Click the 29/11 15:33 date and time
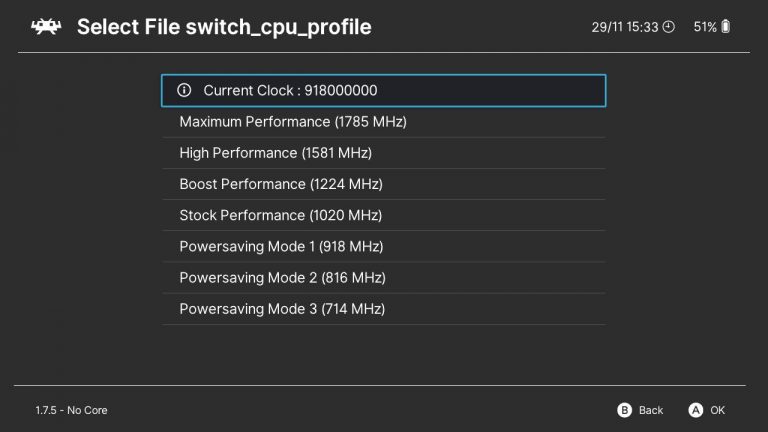The image size is (768, 432). pyautogui.click(x=625, y=27)
